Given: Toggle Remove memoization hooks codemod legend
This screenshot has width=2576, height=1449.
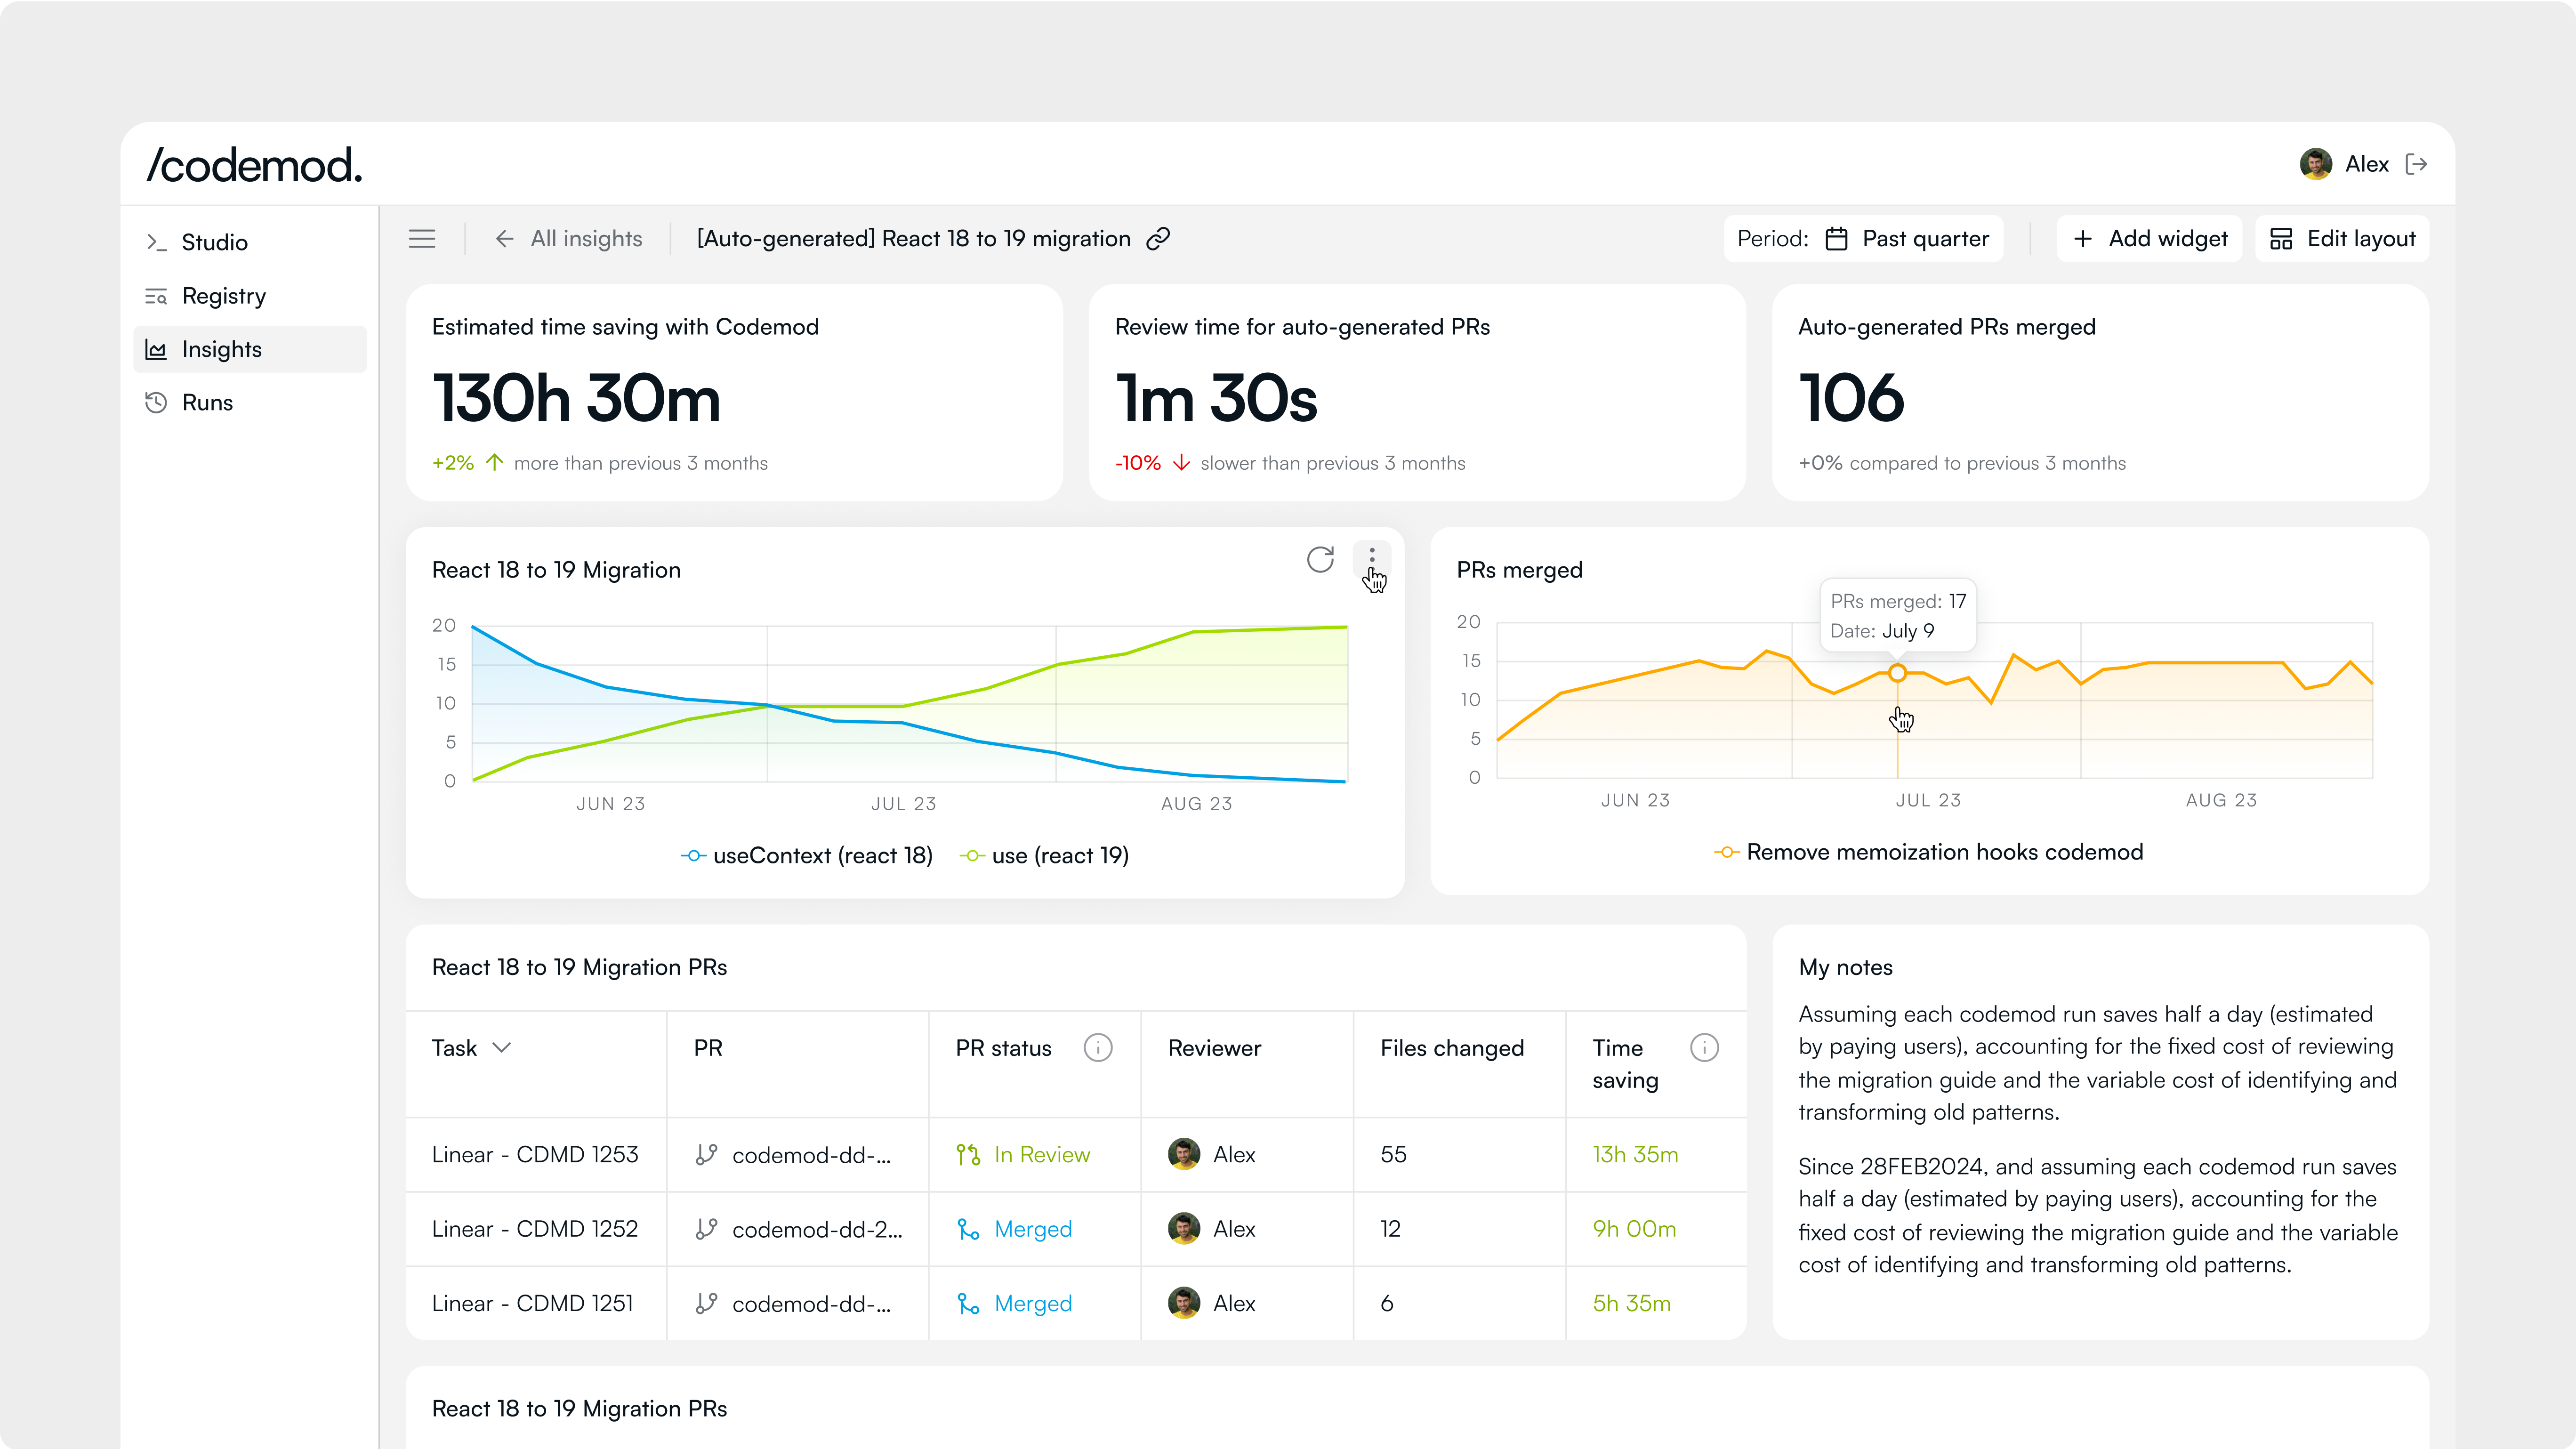Looking at the screenshot, I should coord(1929,852).
